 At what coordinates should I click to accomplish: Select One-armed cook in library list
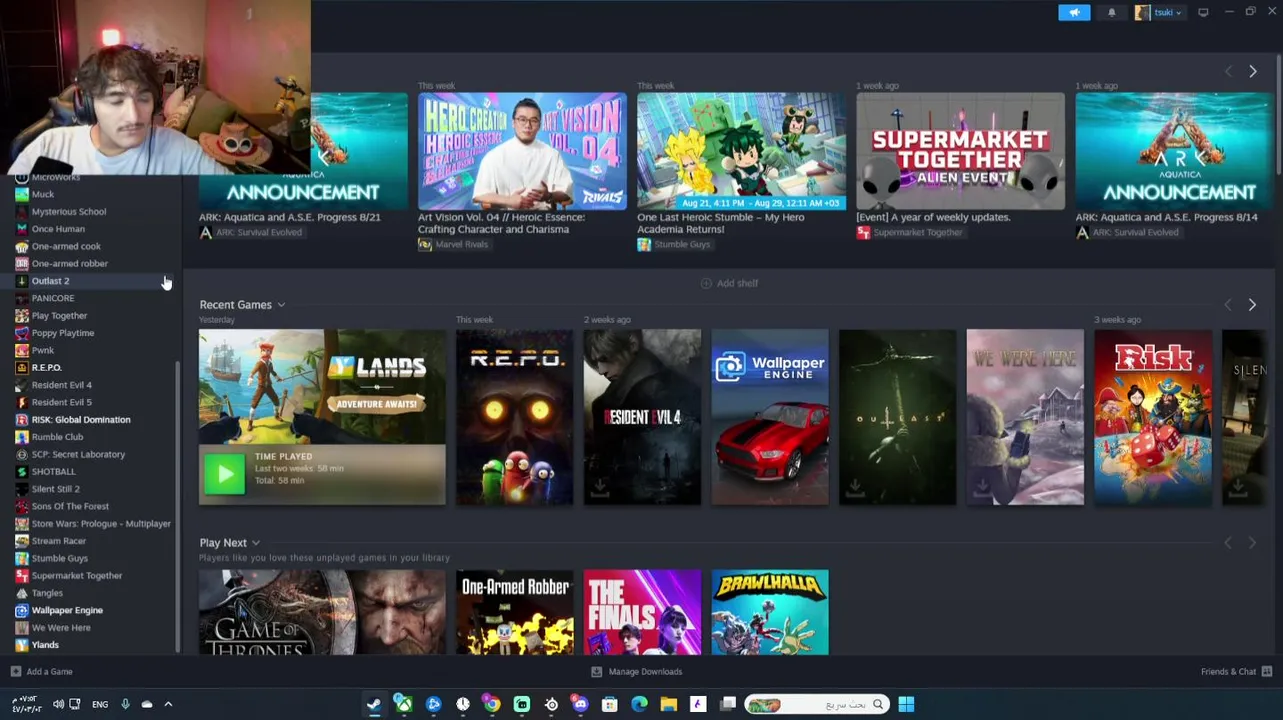click(66, 246)
